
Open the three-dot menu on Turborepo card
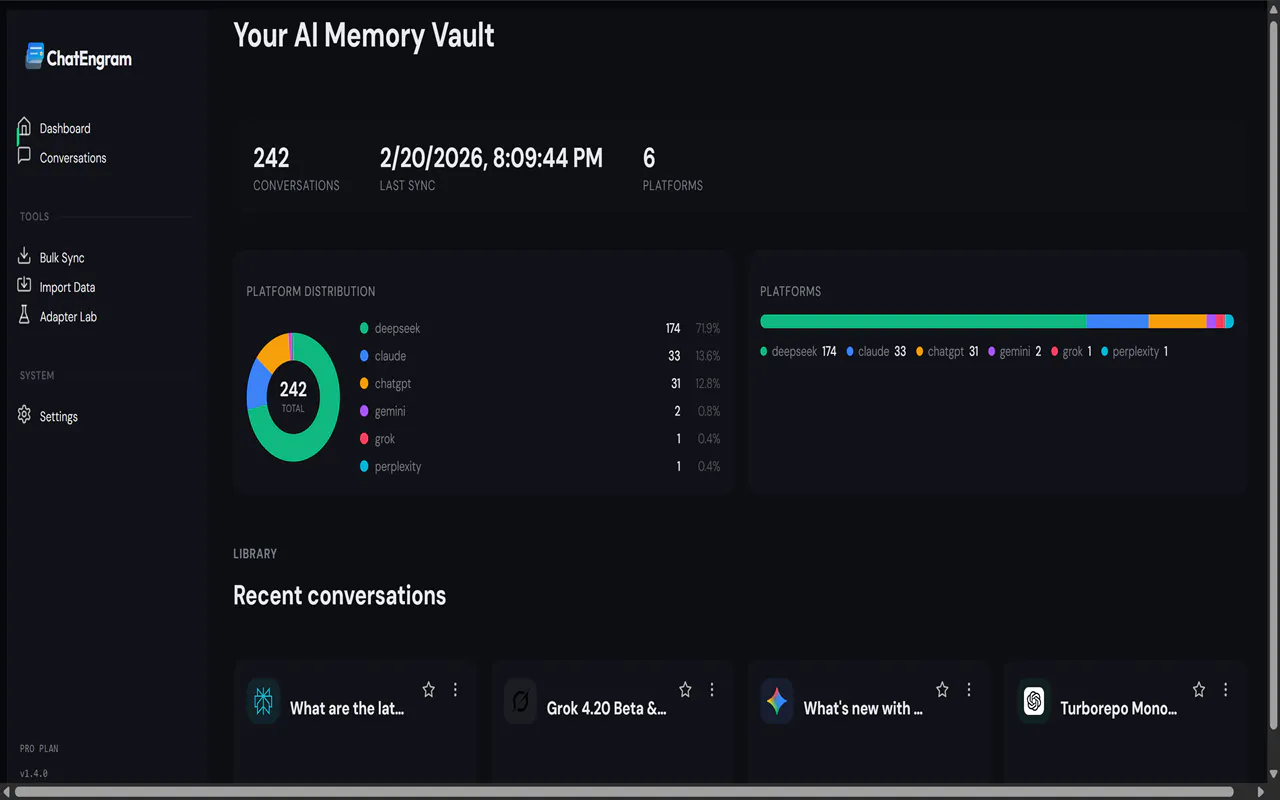[1226, 690]
